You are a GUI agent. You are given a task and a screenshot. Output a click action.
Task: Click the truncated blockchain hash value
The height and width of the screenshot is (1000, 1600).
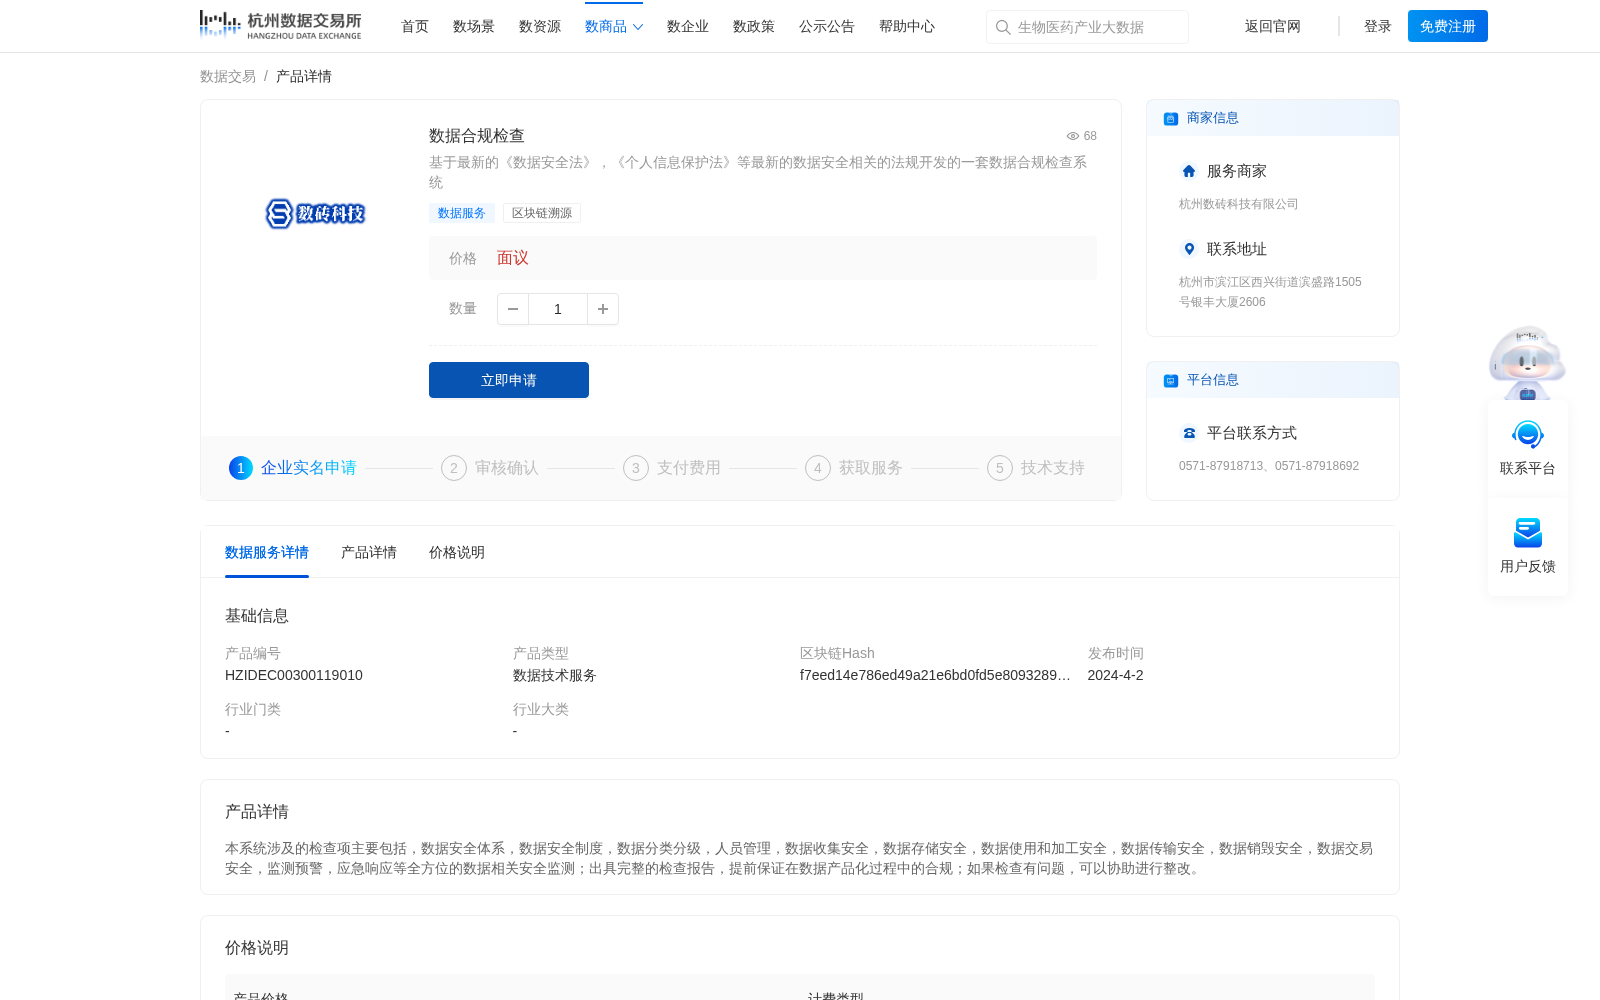pos(935,676)
